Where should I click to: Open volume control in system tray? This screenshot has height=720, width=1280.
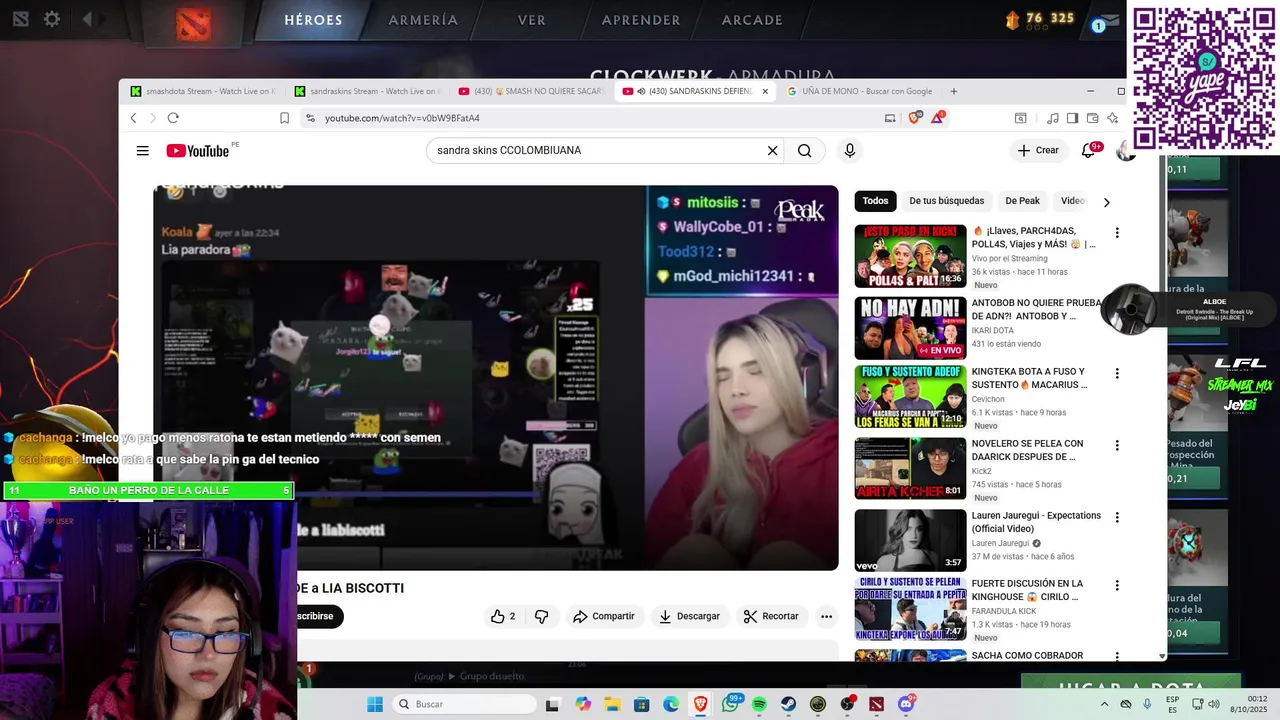1214,704
